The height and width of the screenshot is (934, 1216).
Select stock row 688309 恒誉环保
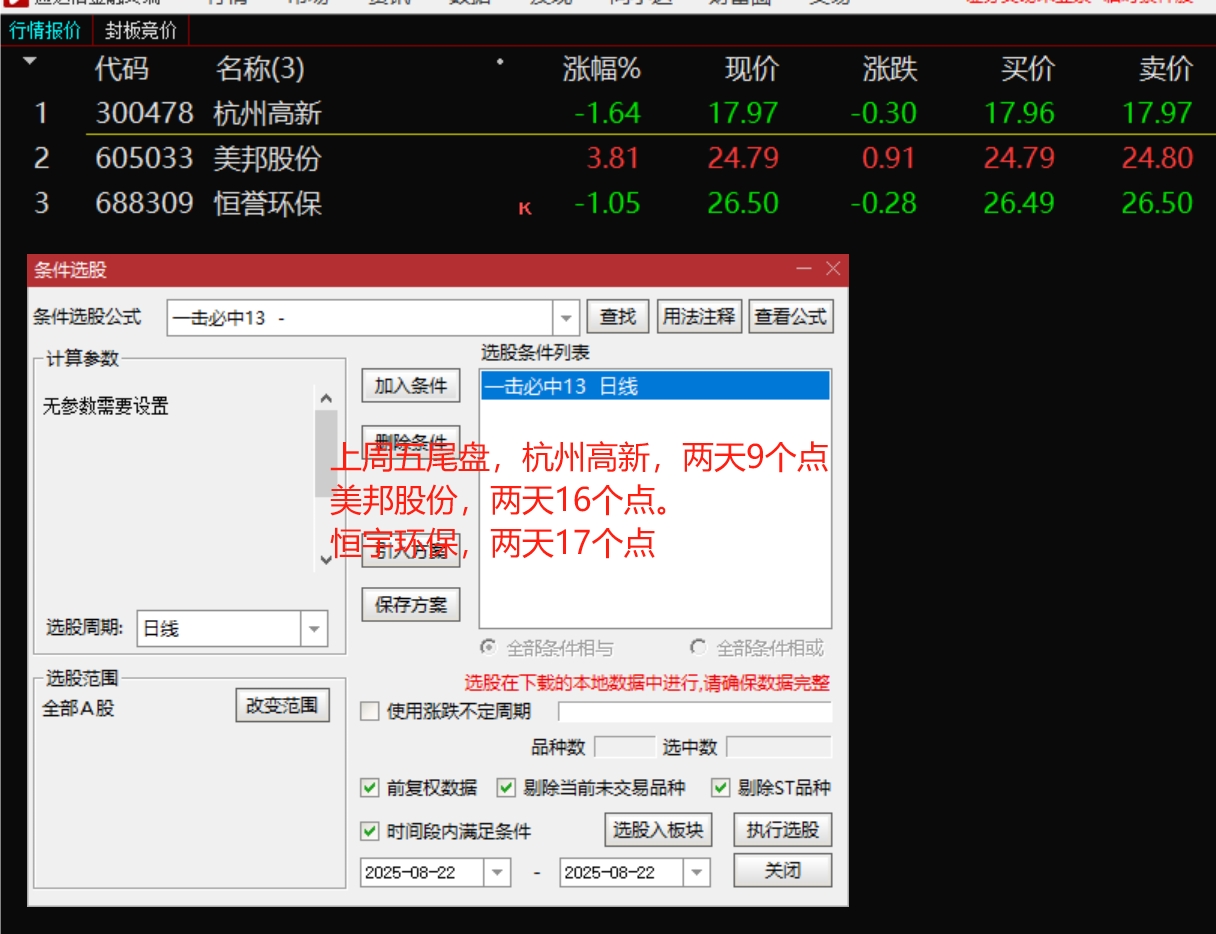coord(608,203)
